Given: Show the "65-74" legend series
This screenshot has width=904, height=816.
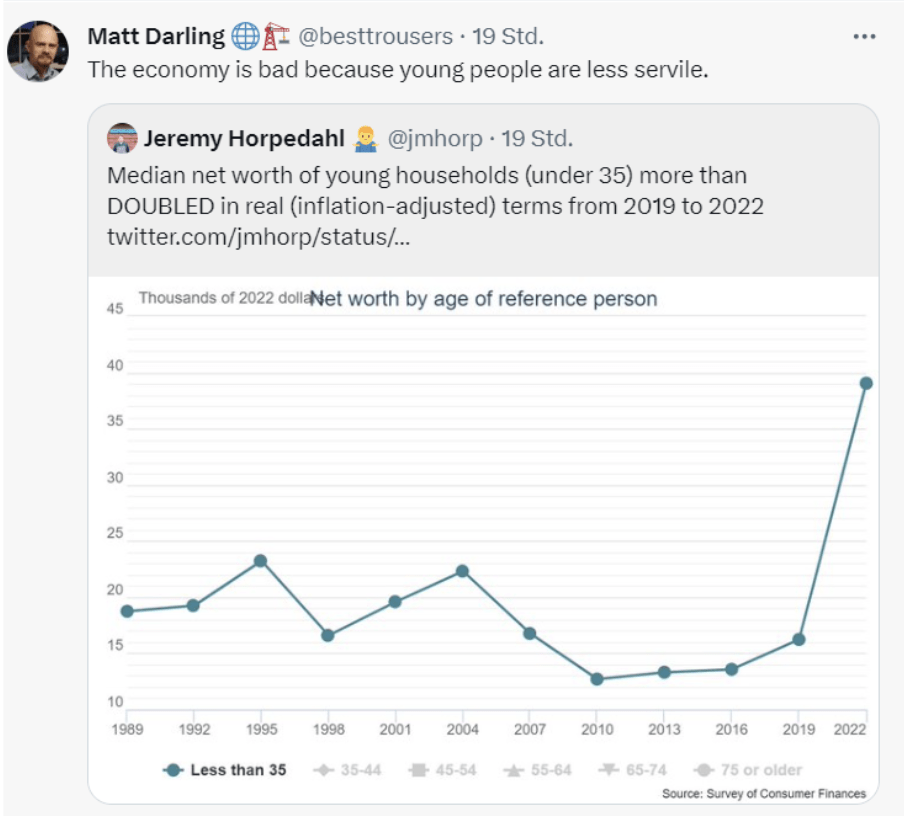Looking at the screenshot, I should point(635,770).
